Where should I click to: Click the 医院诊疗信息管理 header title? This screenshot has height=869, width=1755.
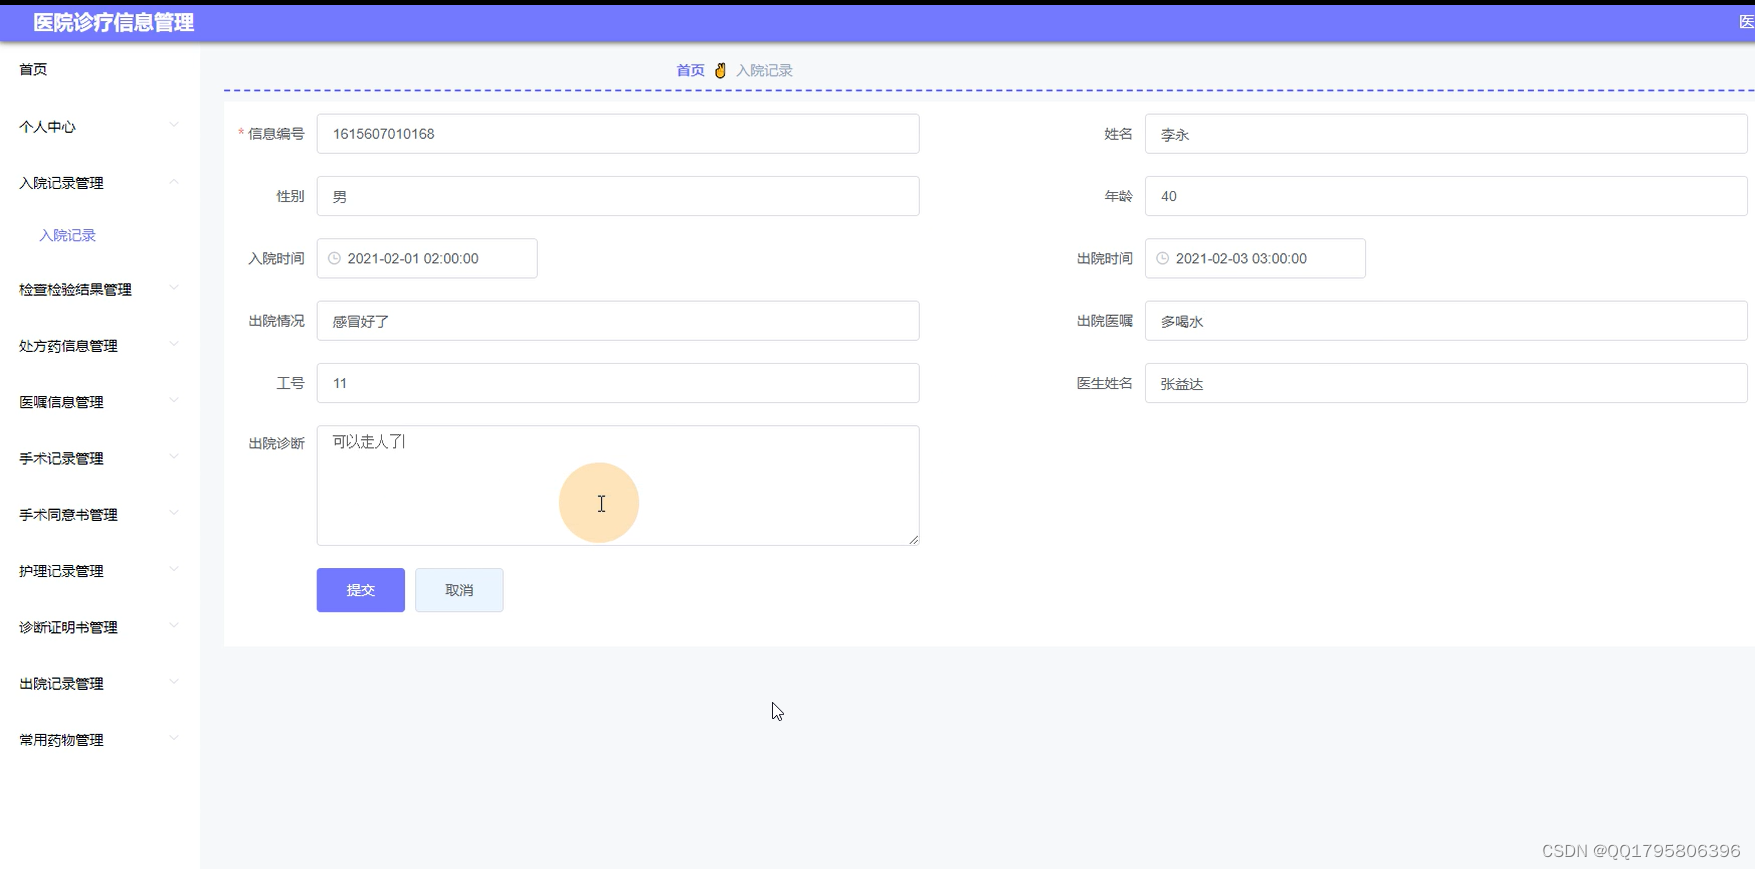(114, 22)
